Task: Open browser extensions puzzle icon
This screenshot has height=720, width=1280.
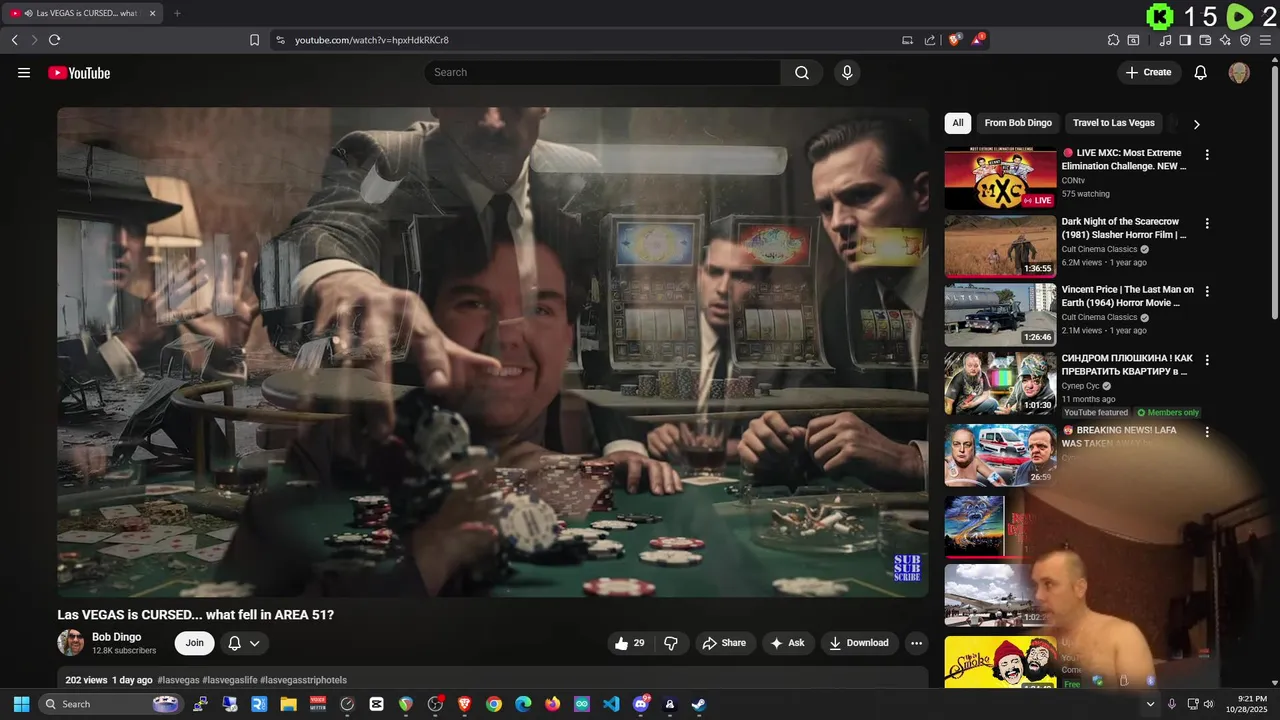Action: (x=1113, y=40)
